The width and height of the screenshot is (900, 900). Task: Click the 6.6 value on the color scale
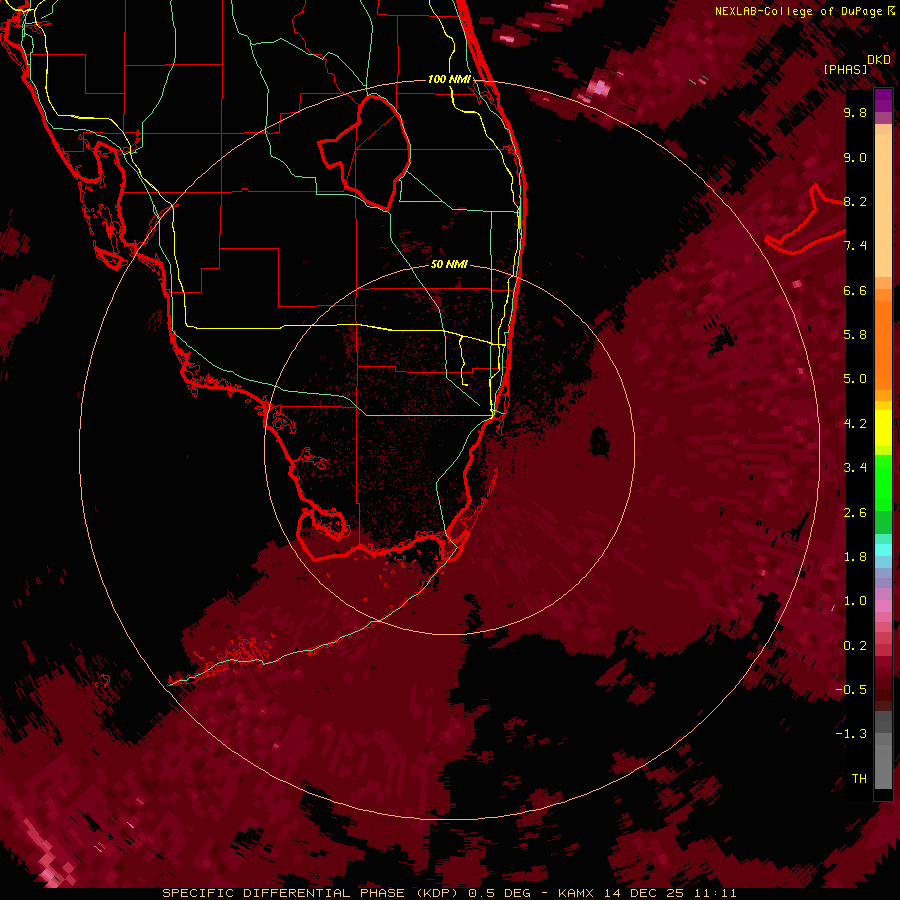[855, 290]
